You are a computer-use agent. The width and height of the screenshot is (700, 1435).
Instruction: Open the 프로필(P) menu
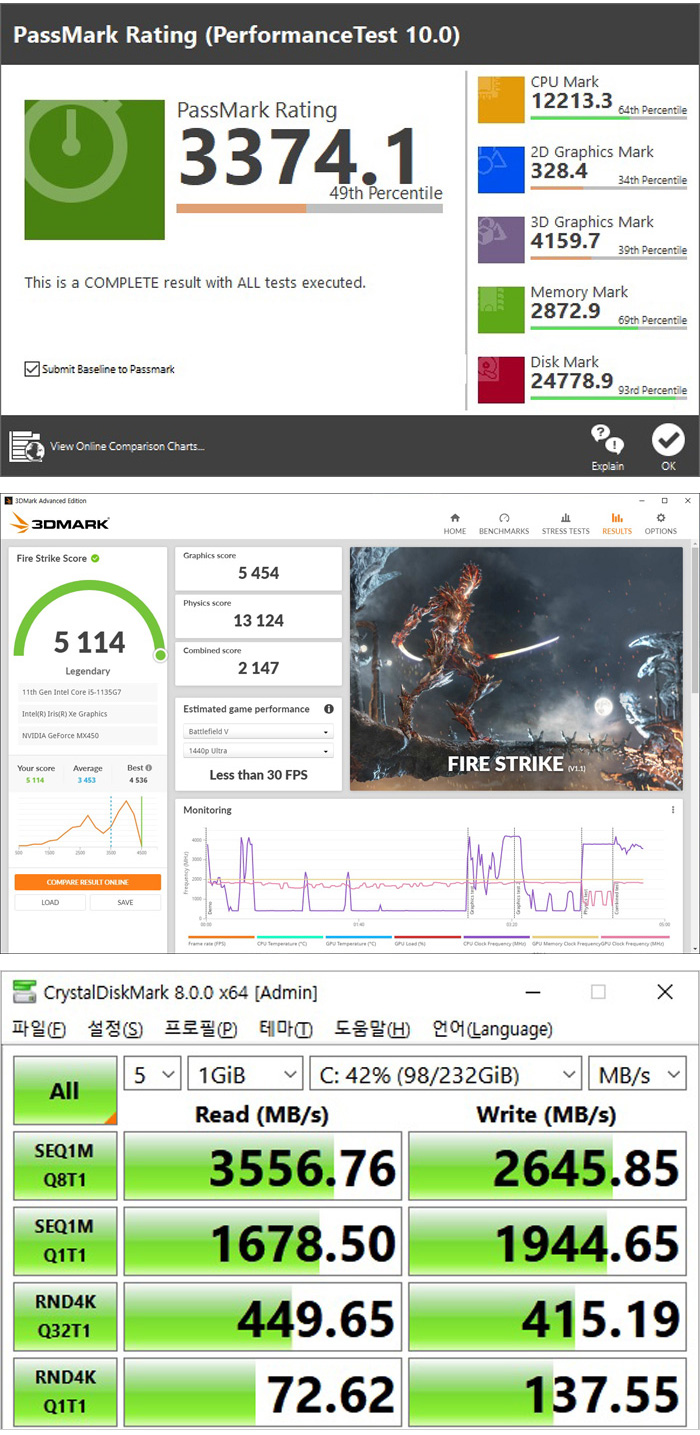pos(201,1028)
